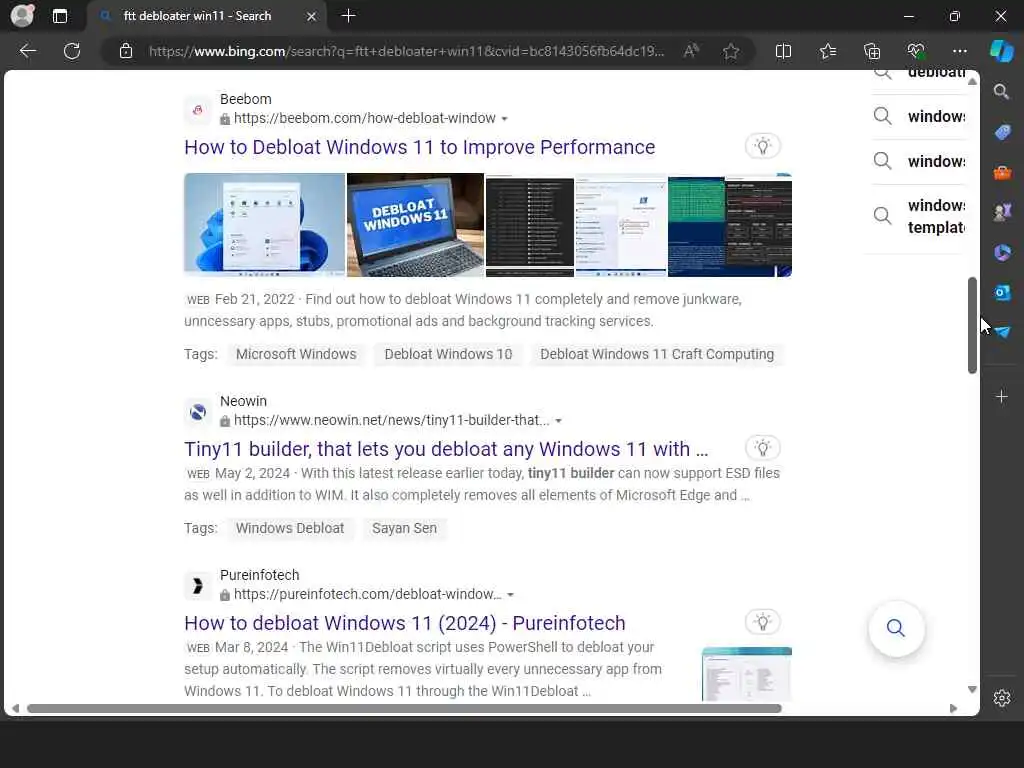Open neowin.net URL text

click(x=391, y=420)
